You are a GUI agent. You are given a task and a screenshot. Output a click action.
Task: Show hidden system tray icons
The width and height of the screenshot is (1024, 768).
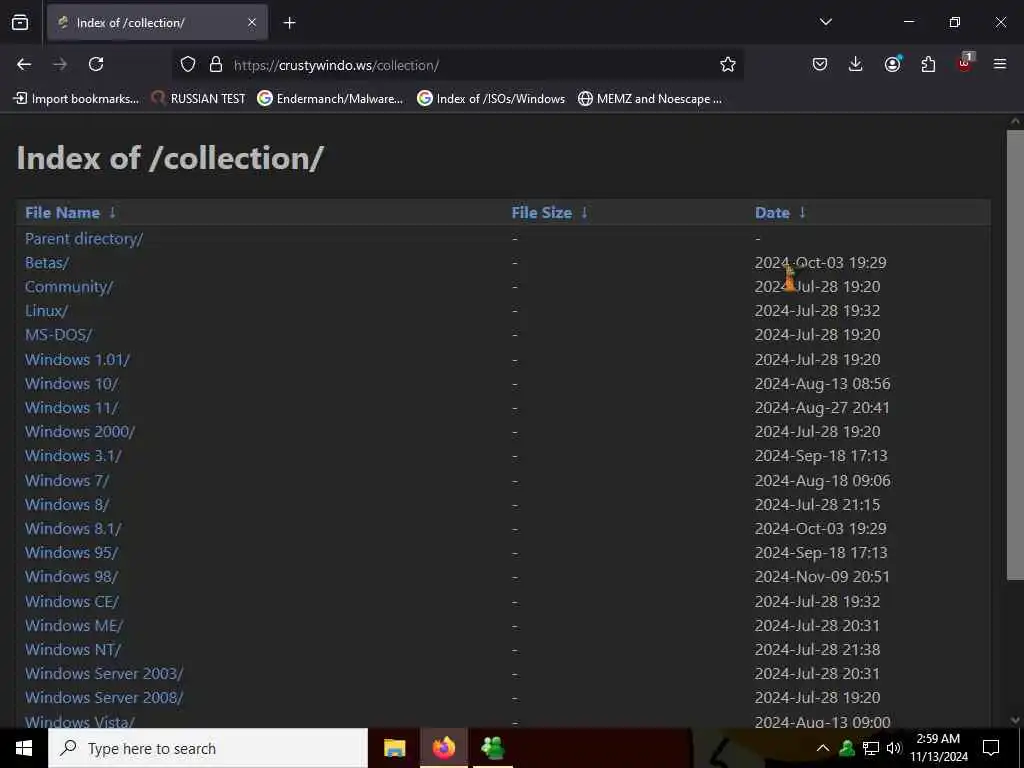click(x=823, y=748)
